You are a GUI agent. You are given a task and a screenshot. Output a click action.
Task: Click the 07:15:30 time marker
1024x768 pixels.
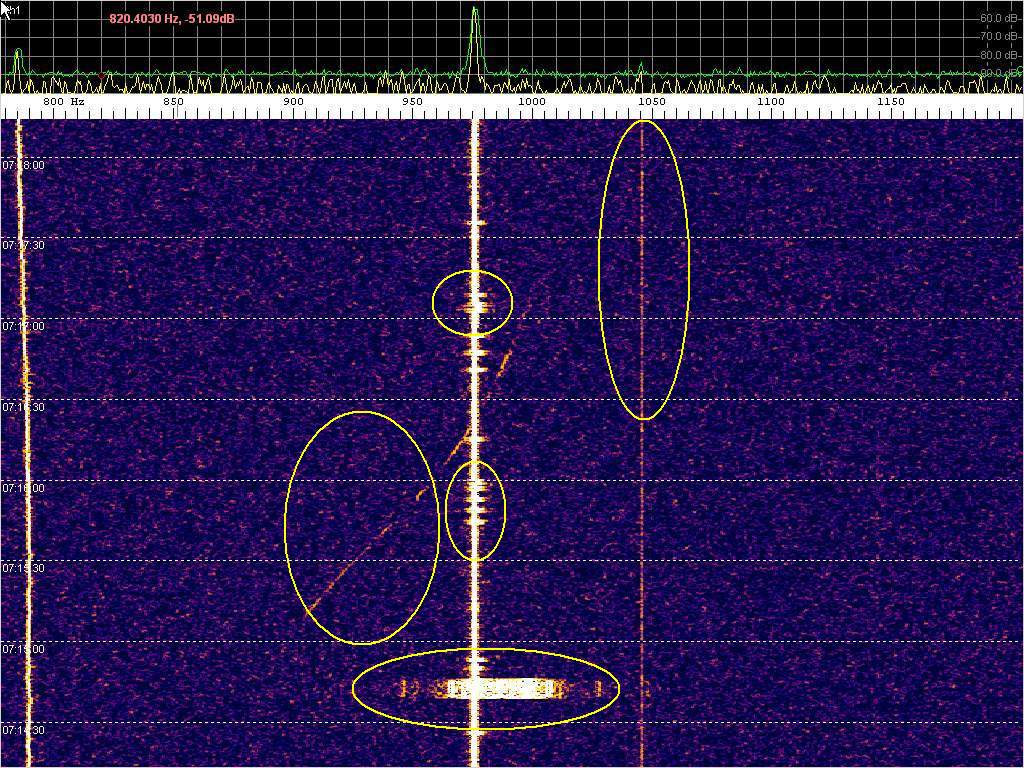coord(23,568)
